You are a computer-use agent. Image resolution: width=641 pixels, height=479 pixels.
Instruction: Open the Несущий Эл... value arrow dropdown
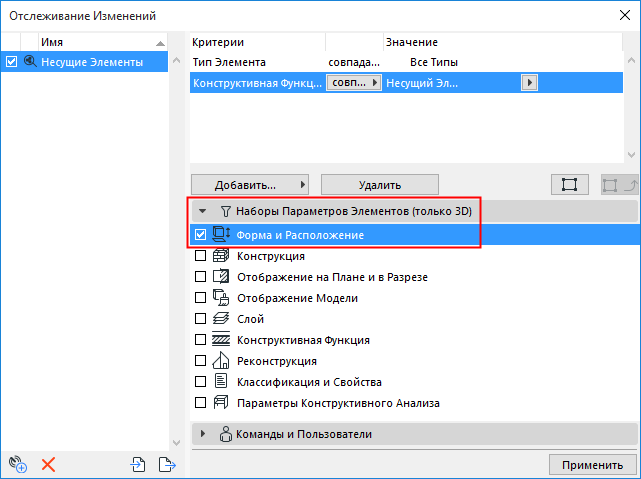pyautogui.click(x=530, y=84)
